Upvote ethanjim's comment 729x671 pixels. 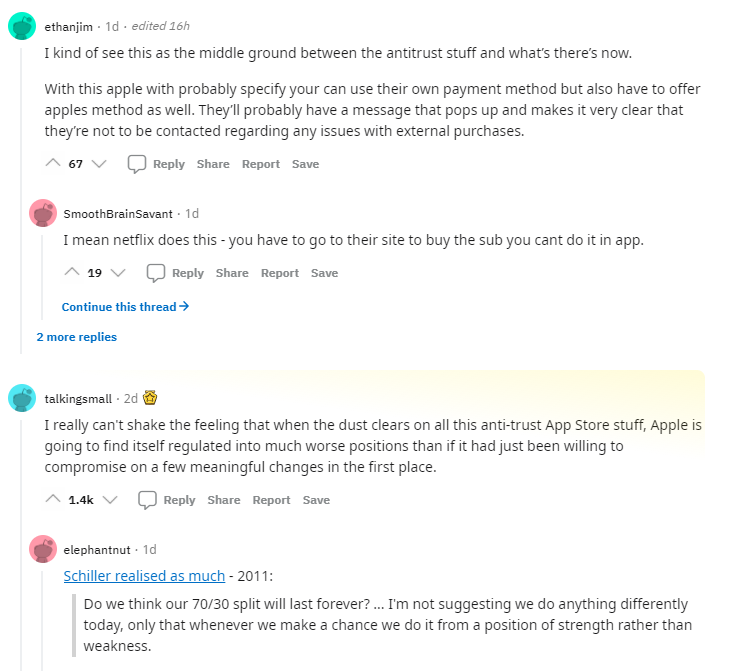(x=53, y=163)
